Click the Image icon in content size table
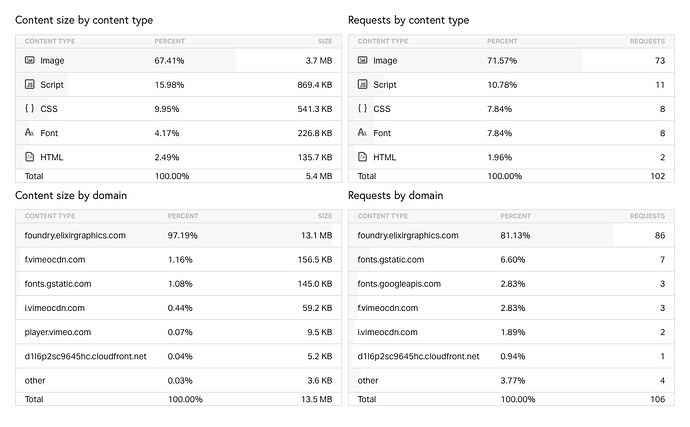 pos(29,61)
